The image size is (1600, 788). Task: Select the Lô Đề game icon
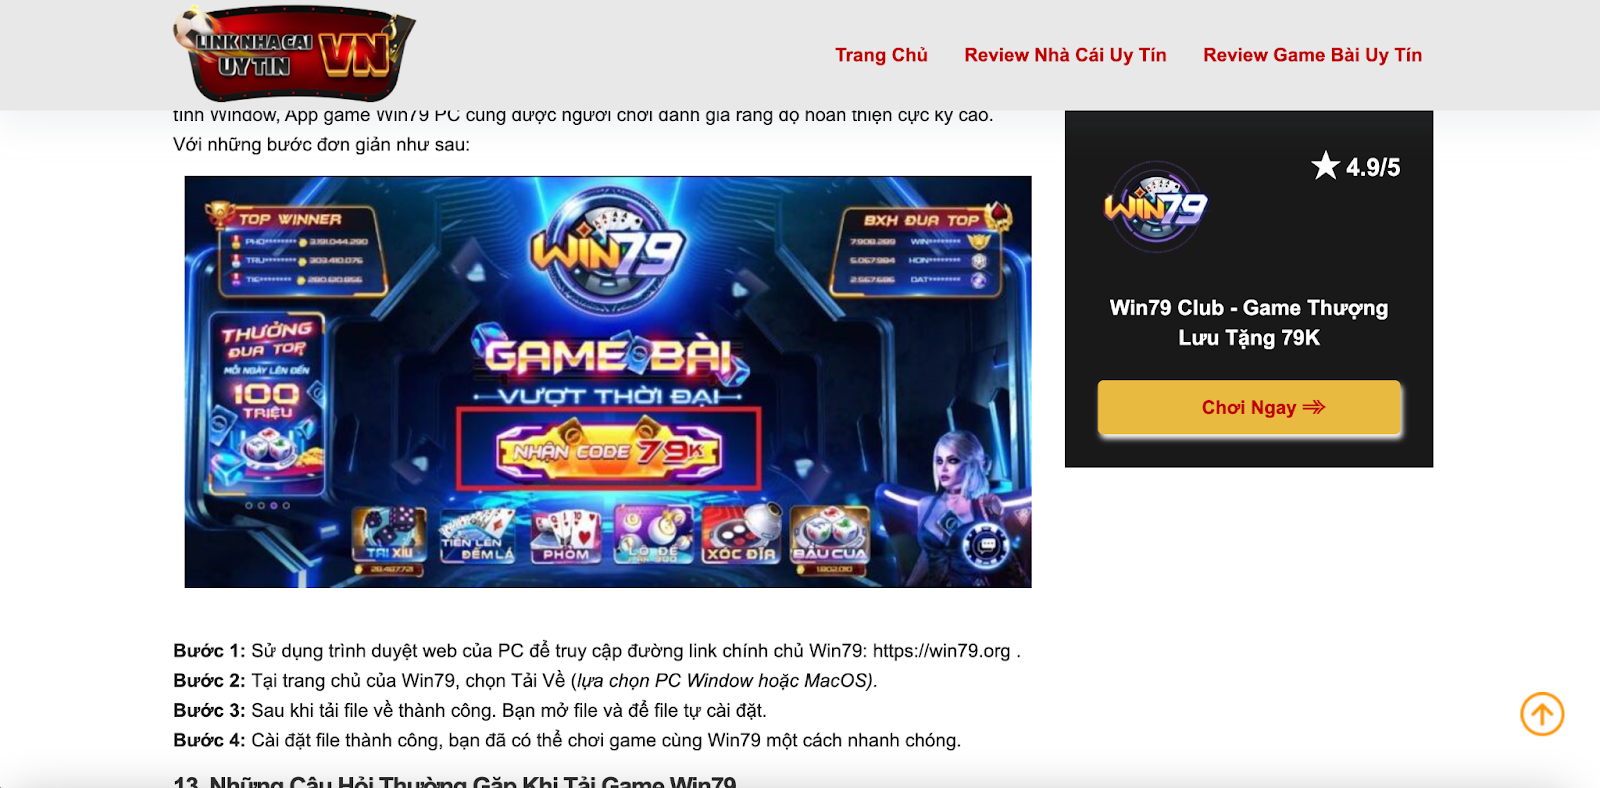point(653,535)
